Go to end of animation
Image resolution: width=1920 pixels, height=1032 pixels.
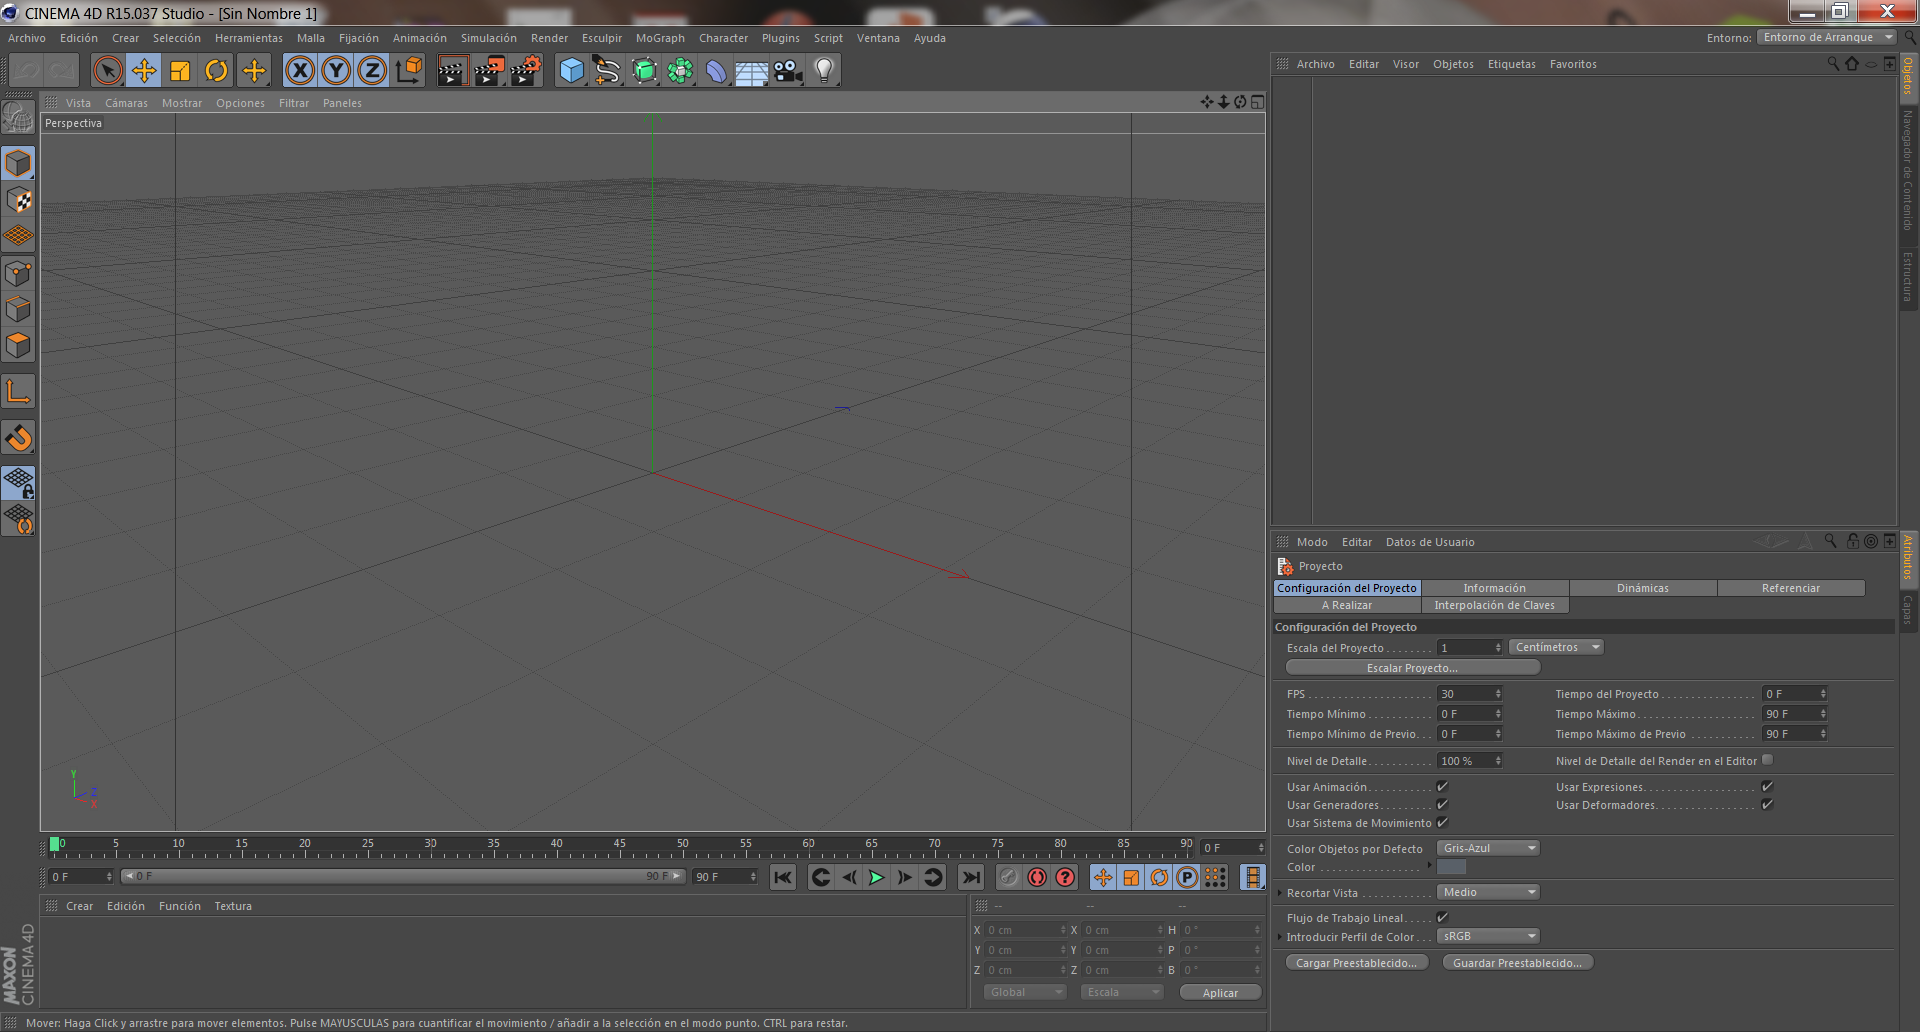coord(970,878)
